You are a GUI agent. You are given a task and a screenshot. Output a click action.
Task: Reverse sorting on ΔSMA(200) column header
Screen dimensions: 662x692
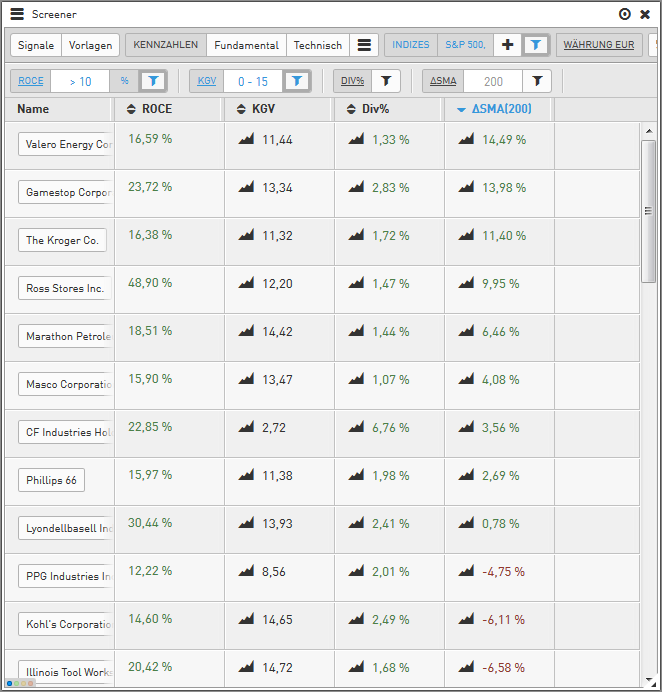(x=498, y=109)
